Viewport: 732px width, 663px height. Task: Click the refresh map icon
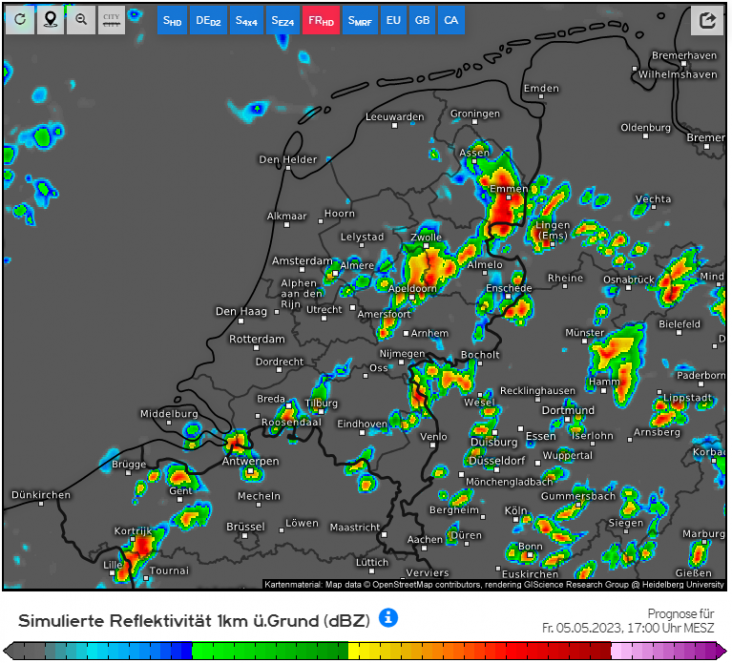pyautogui.click(x=19, y=20)
